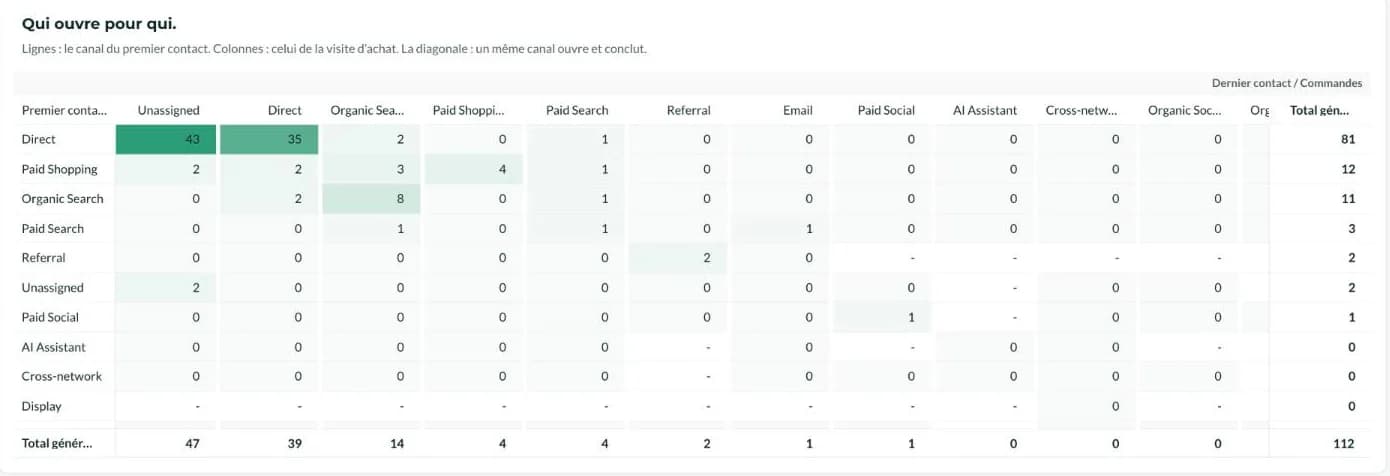1390x476 pixels.
Task: Click the 'Unassigned' column header
Action: coord(168,110)
